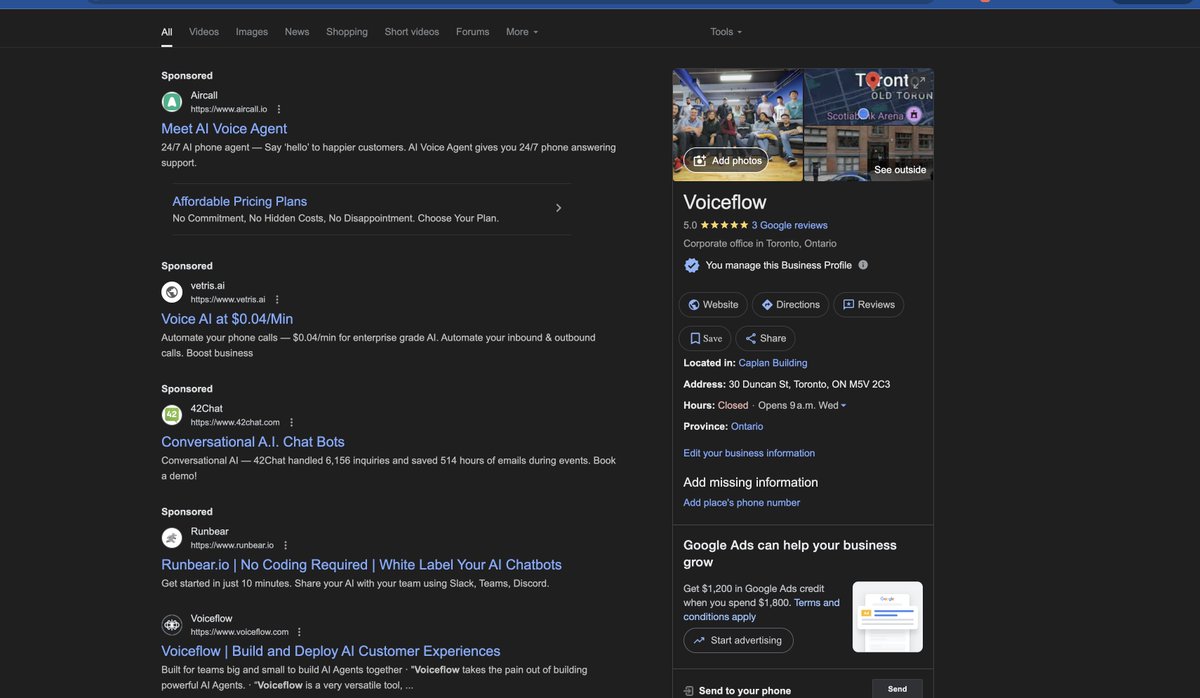
Task: Click the Ontario province link
Action: [747, 427]
